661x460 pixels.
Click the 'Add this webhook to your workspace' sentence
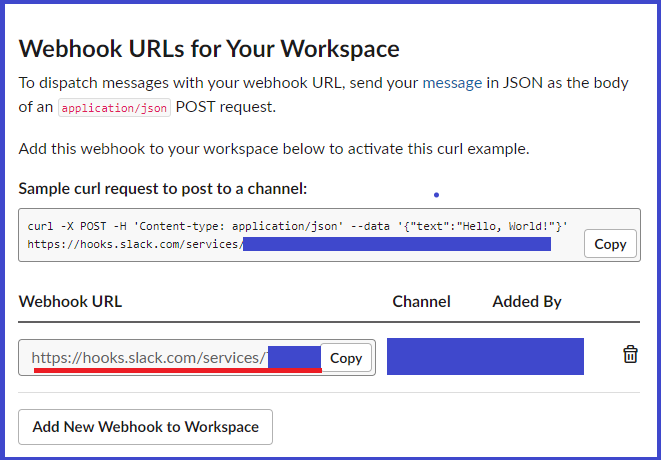point(274,149)
